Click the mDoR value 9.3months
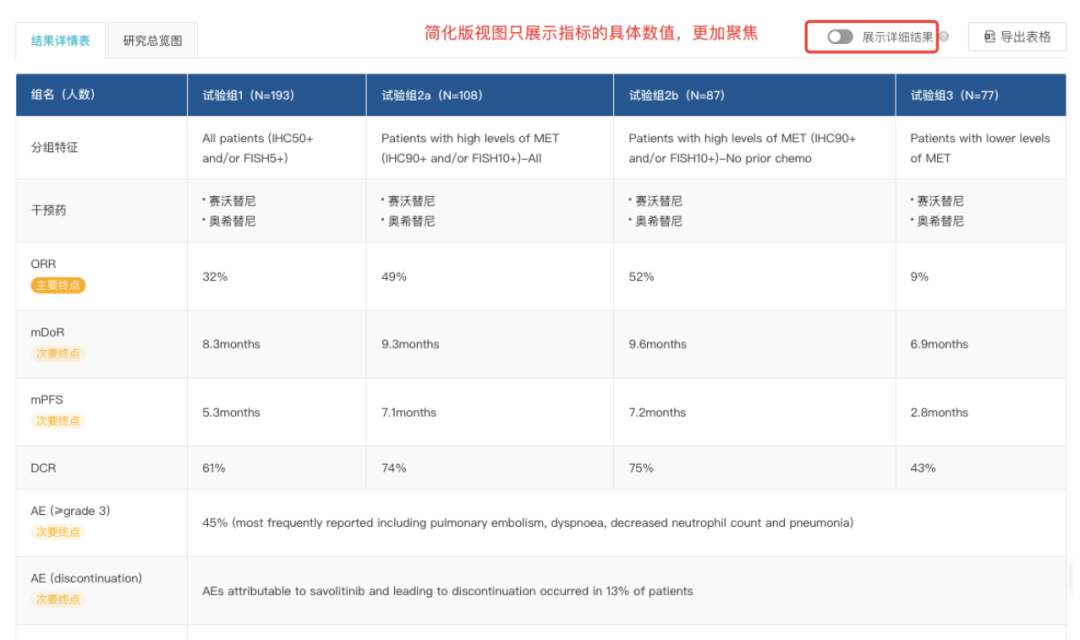Screen dimensions: 1080x640 point(411,344)
